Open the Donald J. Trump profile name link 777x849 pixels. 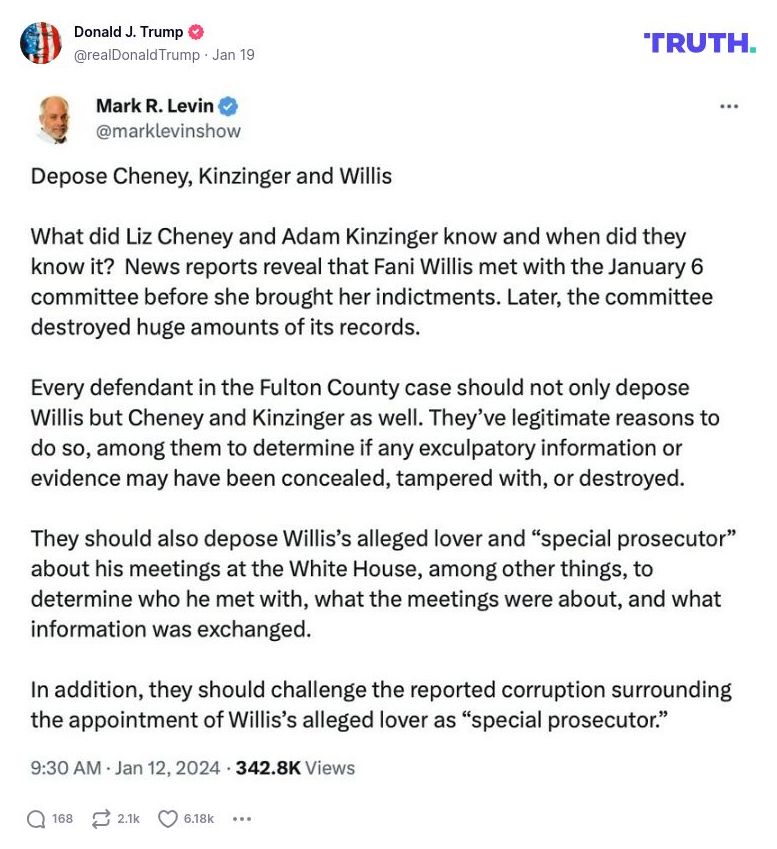[128, 32]
